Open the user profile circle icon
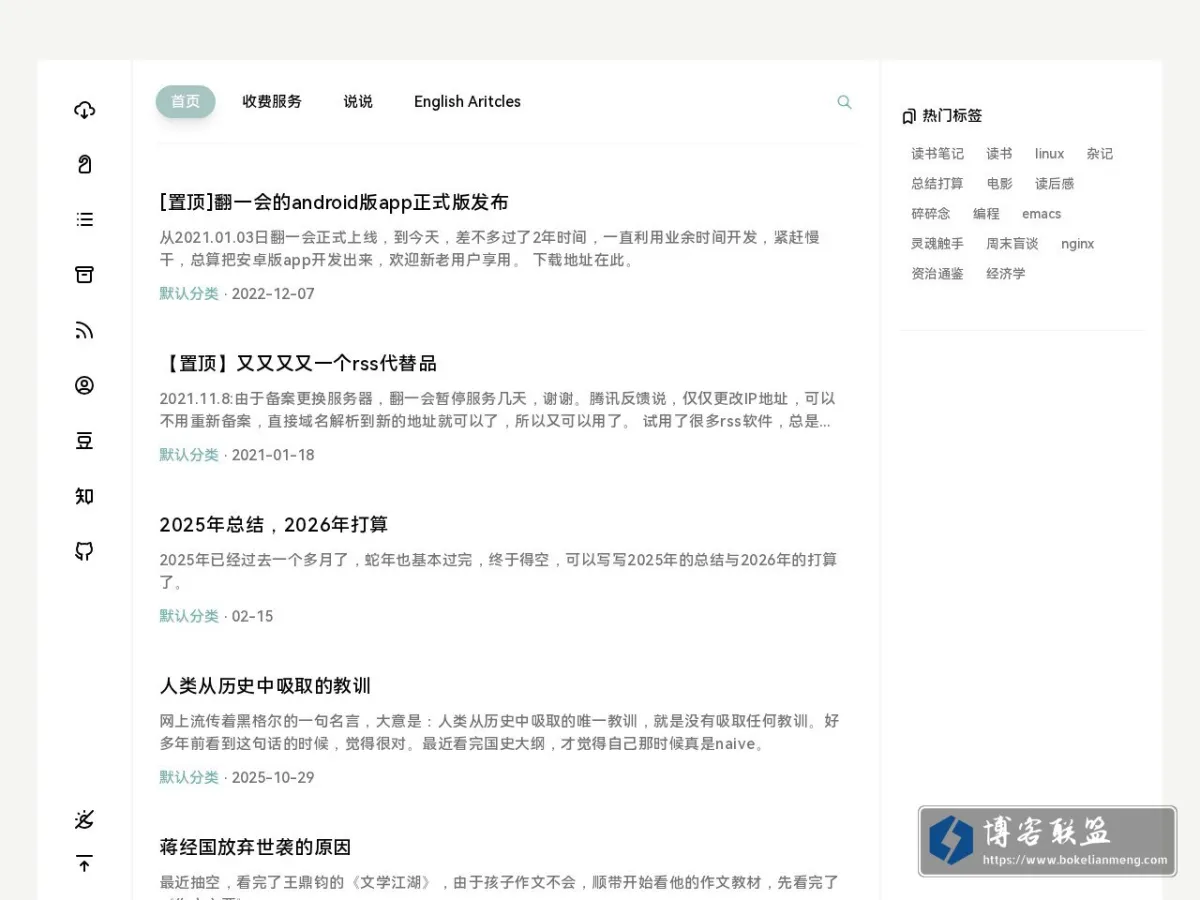Screen dimensions: 1200x900 (84, 386)
